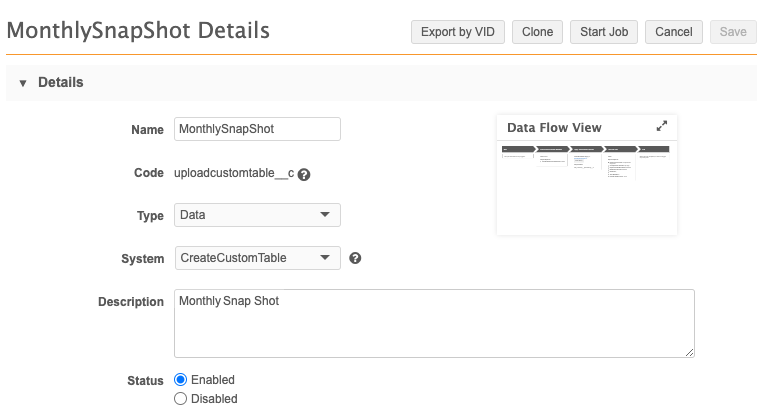
Task: Cancel editing the job details
Action: coord(673,32)
